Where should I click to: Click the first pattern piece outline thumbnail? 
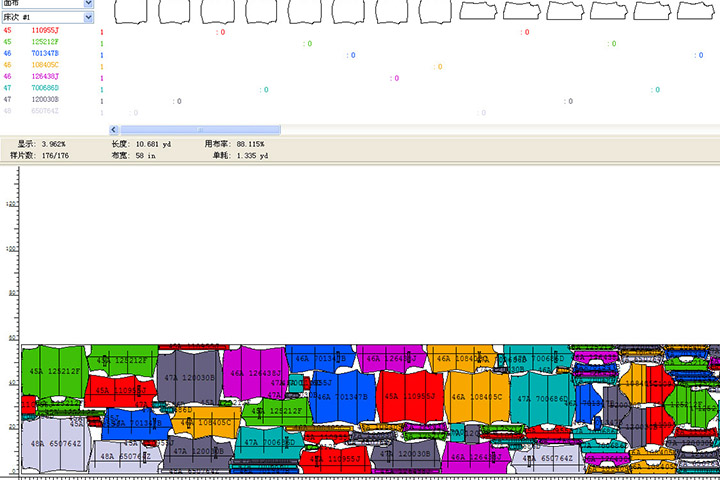point(127,11)
